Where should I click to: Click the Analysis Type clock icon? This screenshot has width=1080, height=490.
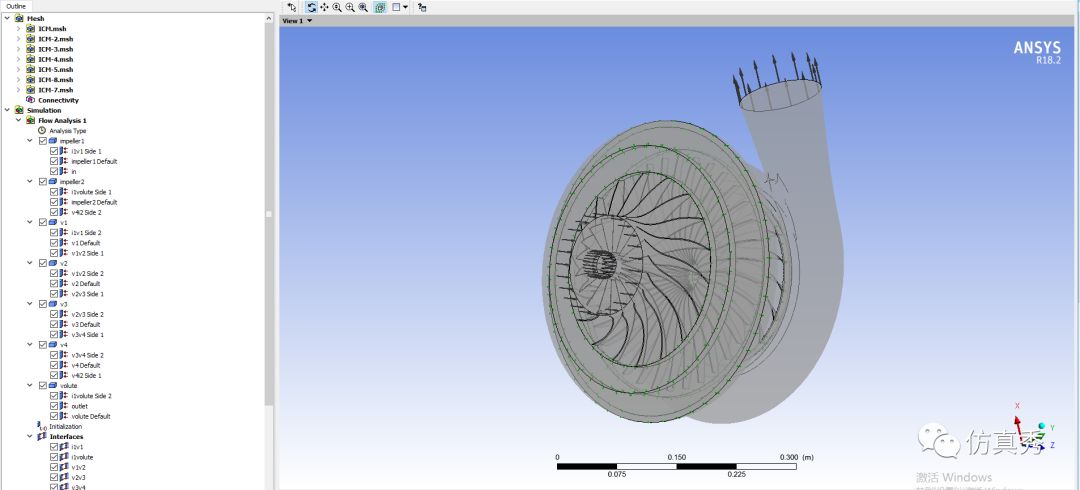coord(41,131)
